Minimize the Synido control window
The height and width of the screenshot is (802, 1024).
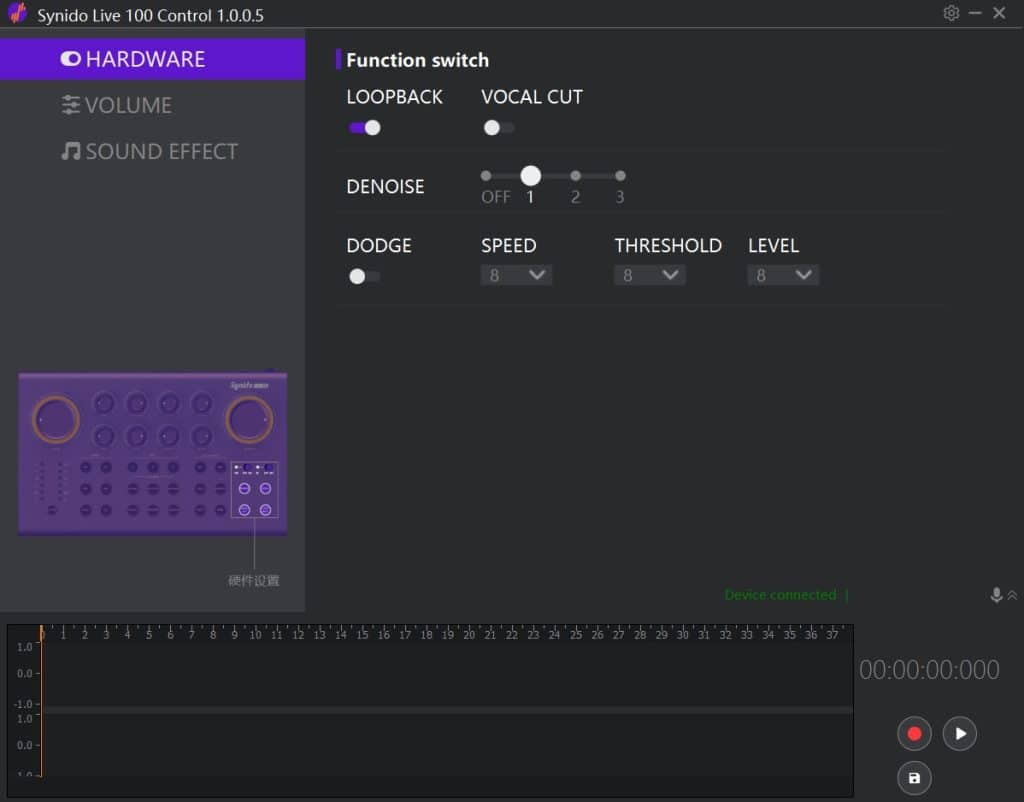[975, 13]
